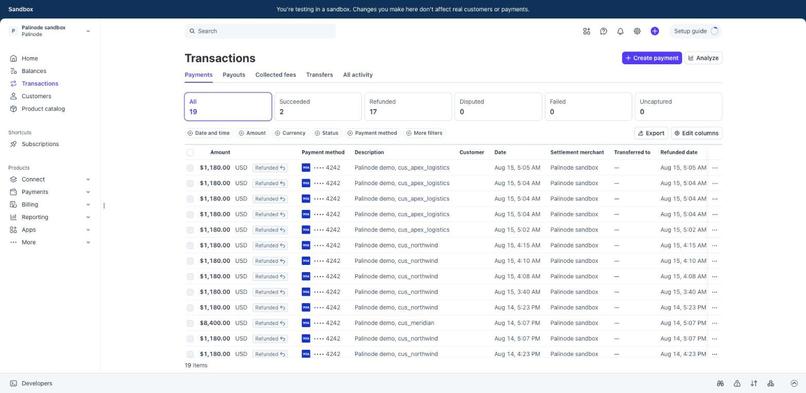Switch to the Payouts tab
806x393 pixels.
234,75
